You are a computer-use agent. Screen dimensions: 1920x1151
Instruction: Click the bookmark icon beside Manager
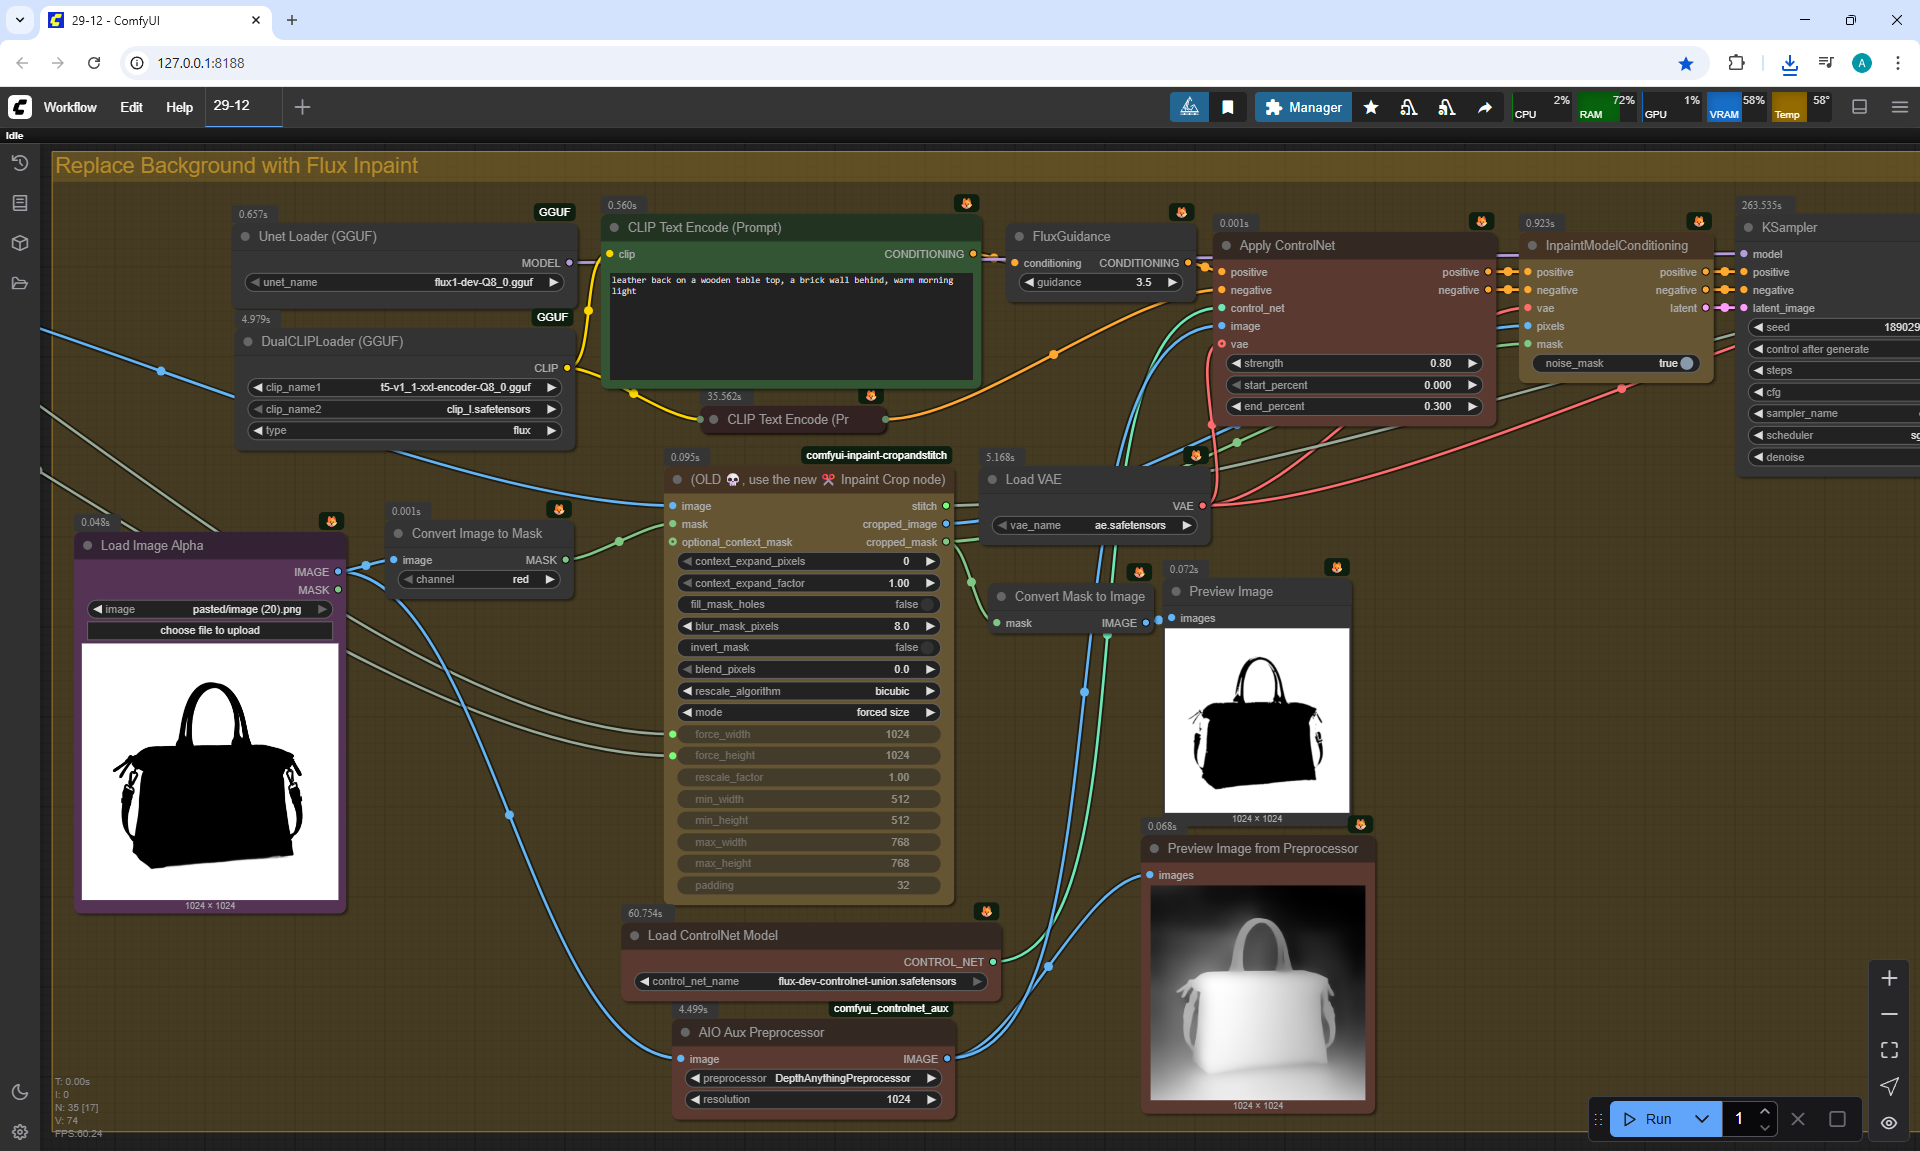point(1228,107)
